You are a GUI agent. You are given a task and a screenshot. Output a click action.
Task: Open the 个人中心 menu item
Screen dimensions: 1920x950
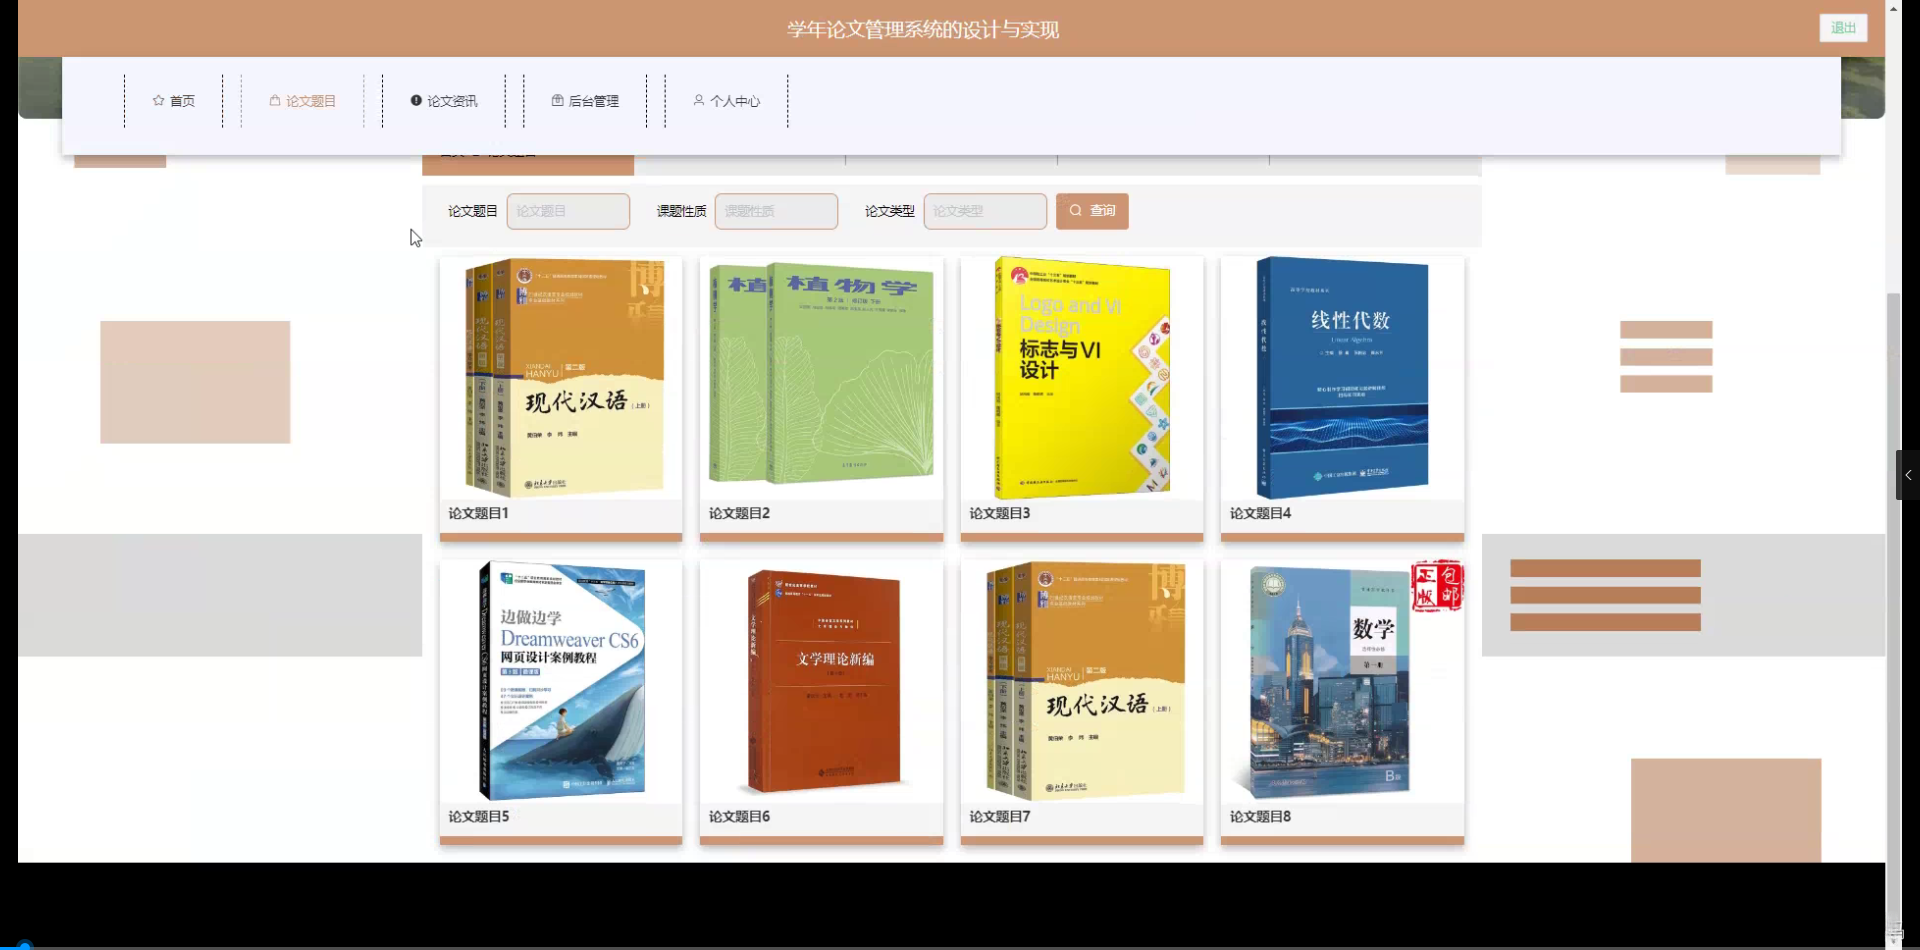click(x=726, y=101)
